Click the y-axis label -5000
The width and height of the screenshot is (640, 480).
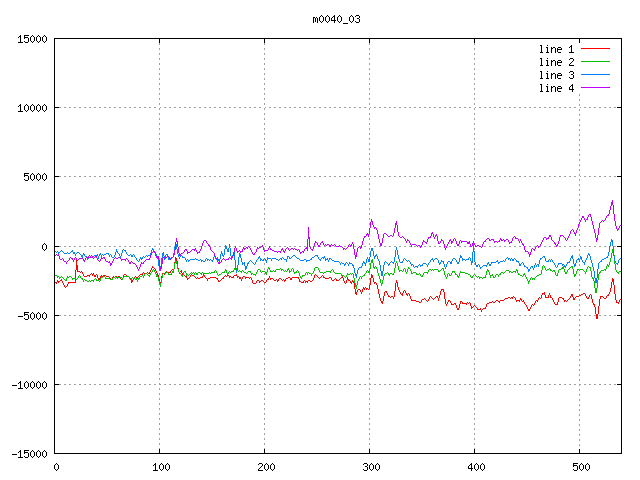(x=32, y=316)
